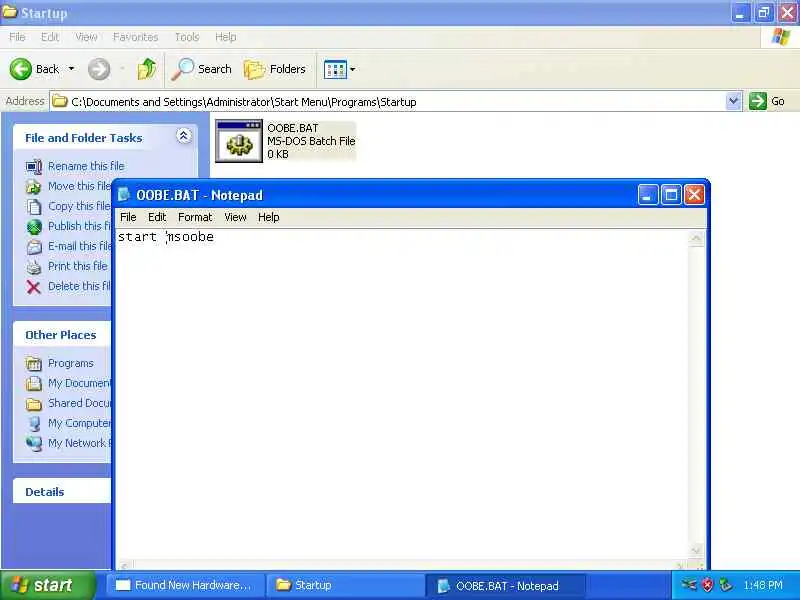Image resolution: width=800 pixels, height=600 pixels.
Task: Click the red Delete X icon
Action: pos(34,287)
